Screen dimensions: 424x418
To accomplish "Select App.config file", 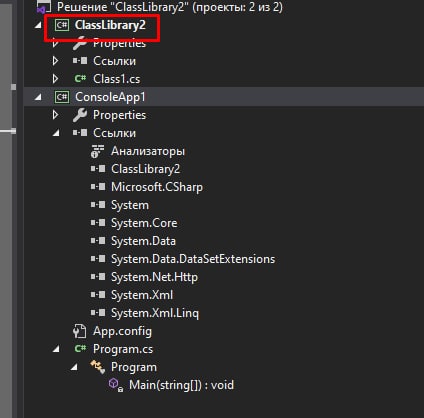I will tap(122, 331).
